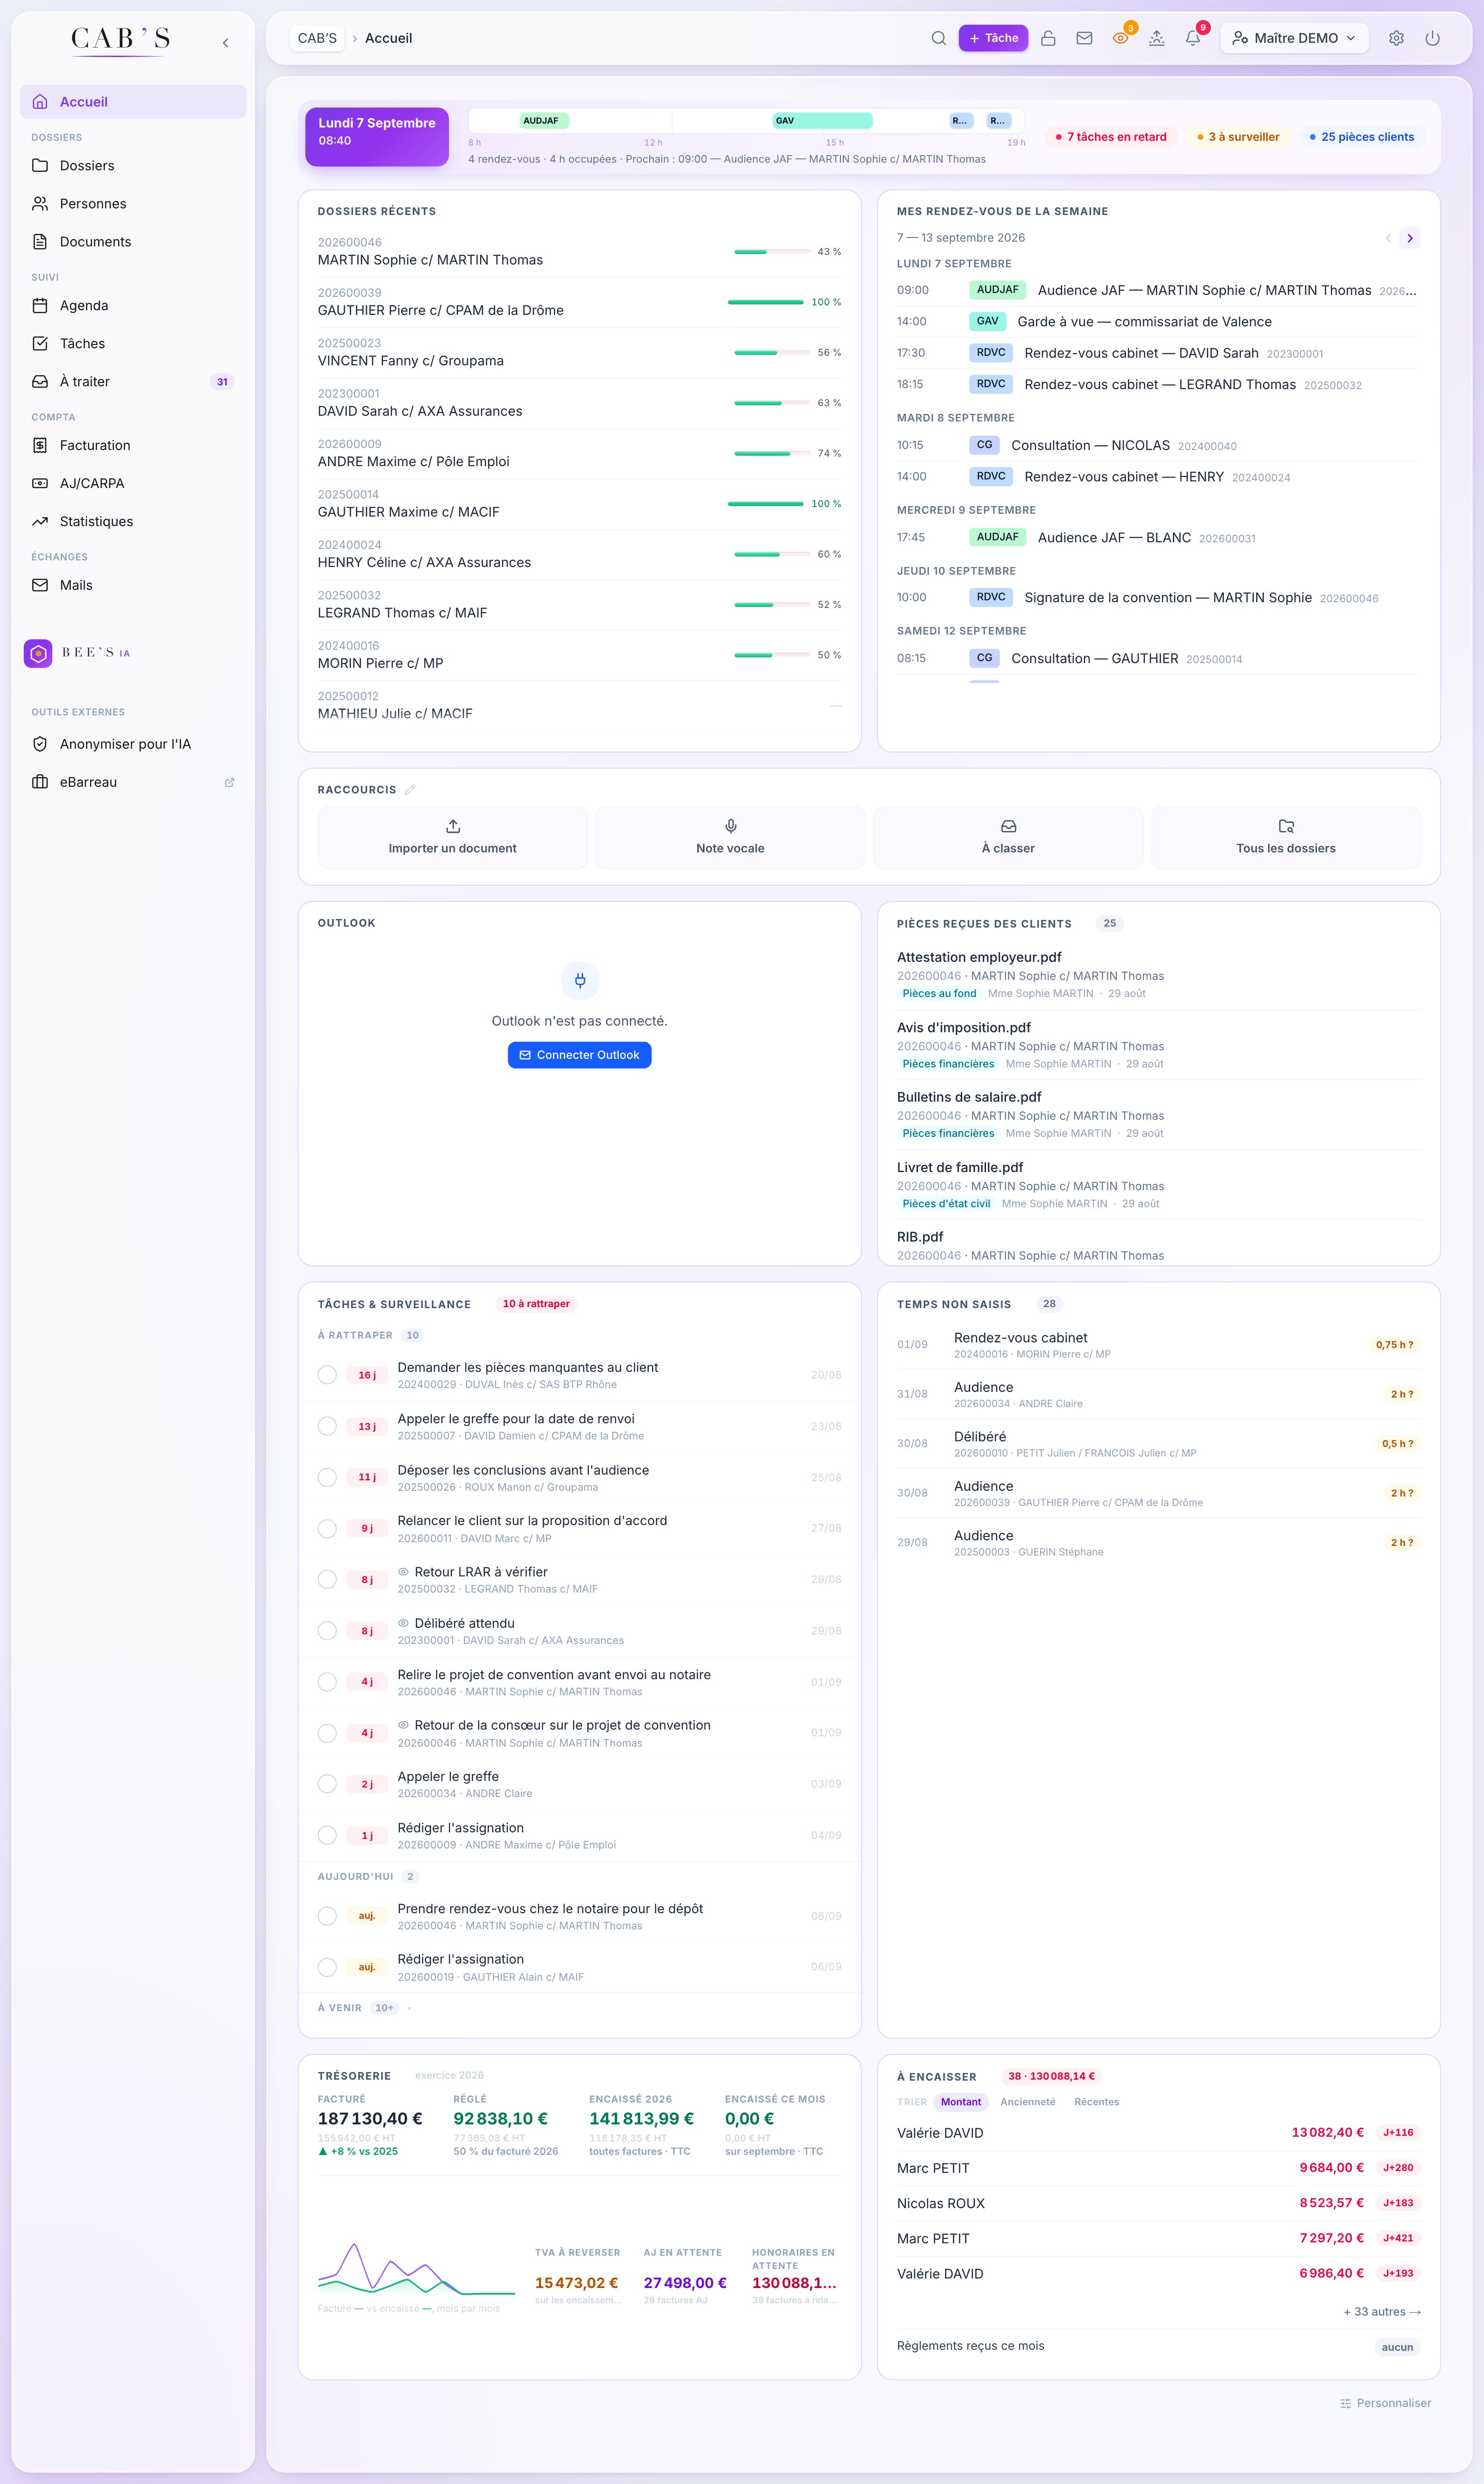The height and width of the screenshot is (2484, 1484).
Task: Click the '7 tâches en retard' pill
Action: click(1111, 137)
